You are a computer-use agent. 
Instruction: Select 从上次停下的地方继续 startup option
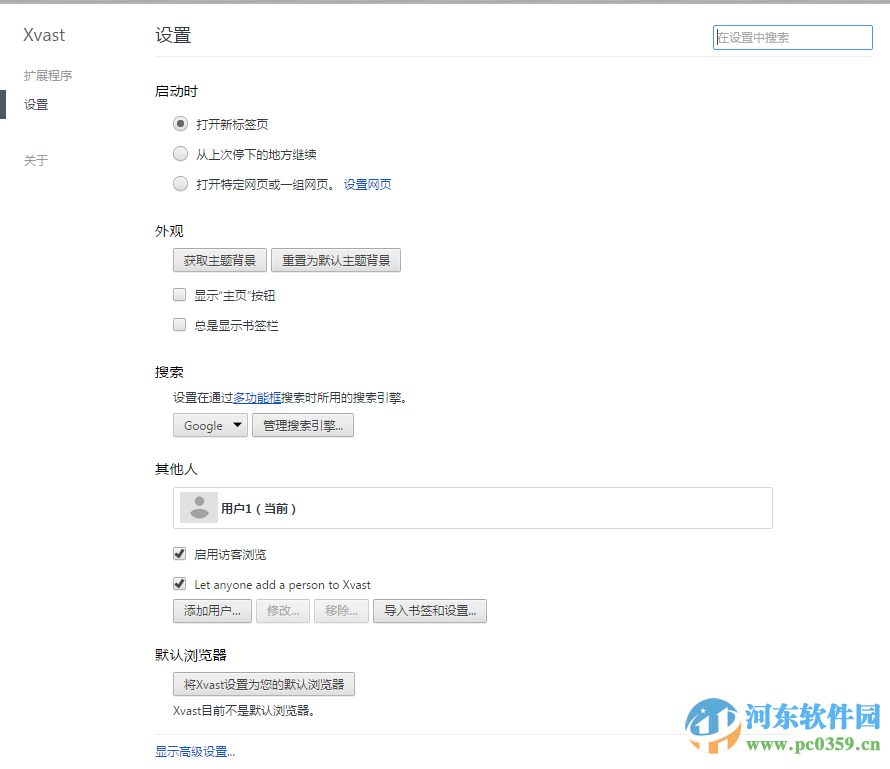pos(180,153)
